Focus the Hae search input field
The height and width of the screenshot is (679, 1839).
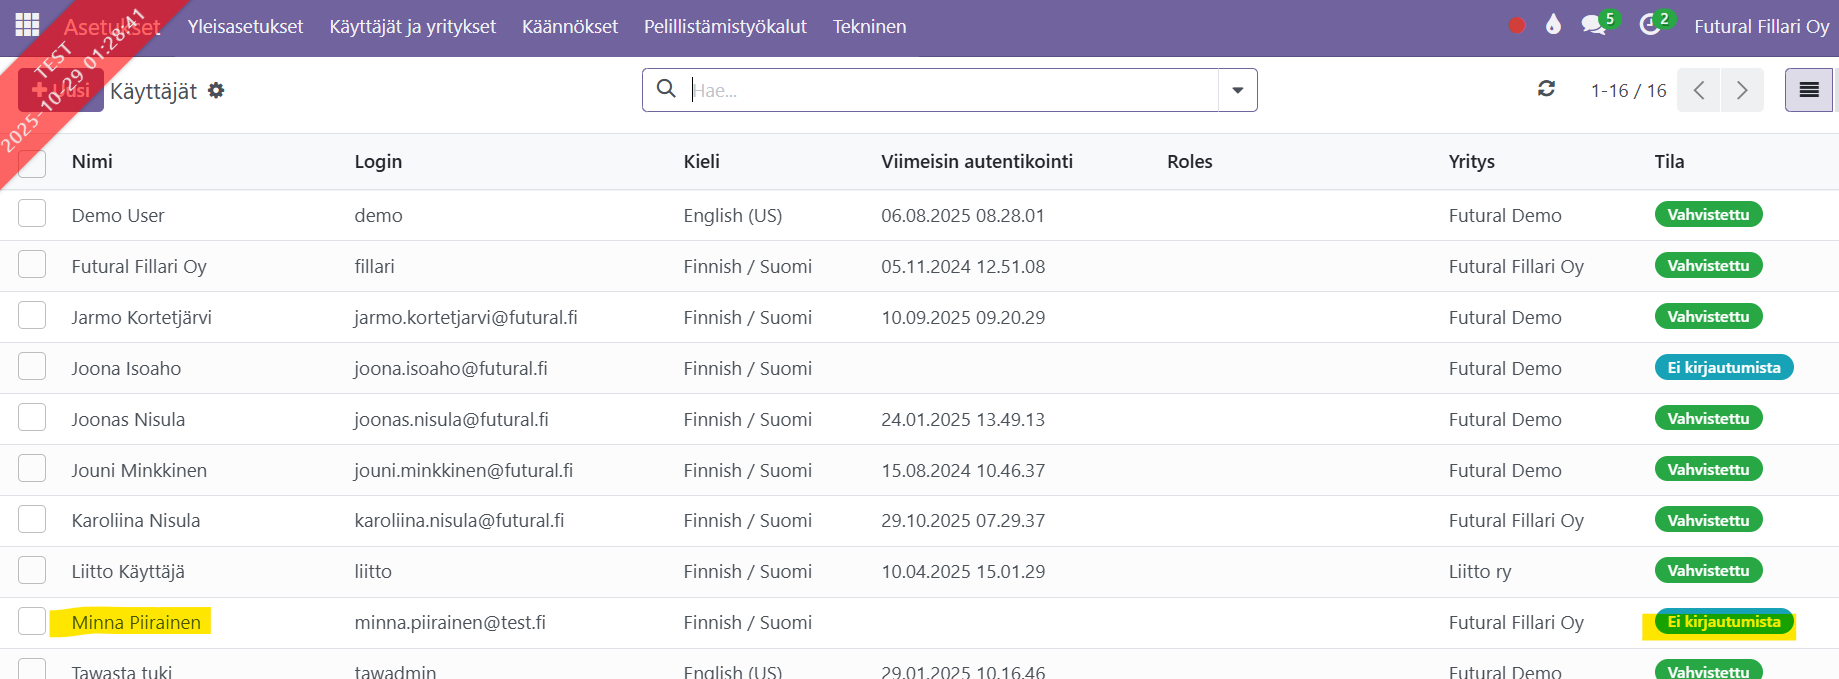pyautogui.click(x=950, y=90)
